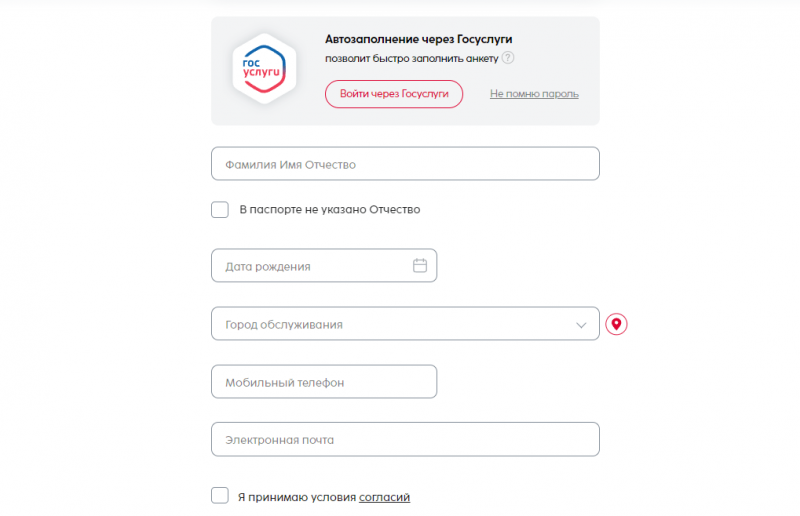Image resolution: width=800 pixels, height=516 pixels.
Task: Click the позволит быстро заполнить анкету text
Action: click(x=411, y=58)
